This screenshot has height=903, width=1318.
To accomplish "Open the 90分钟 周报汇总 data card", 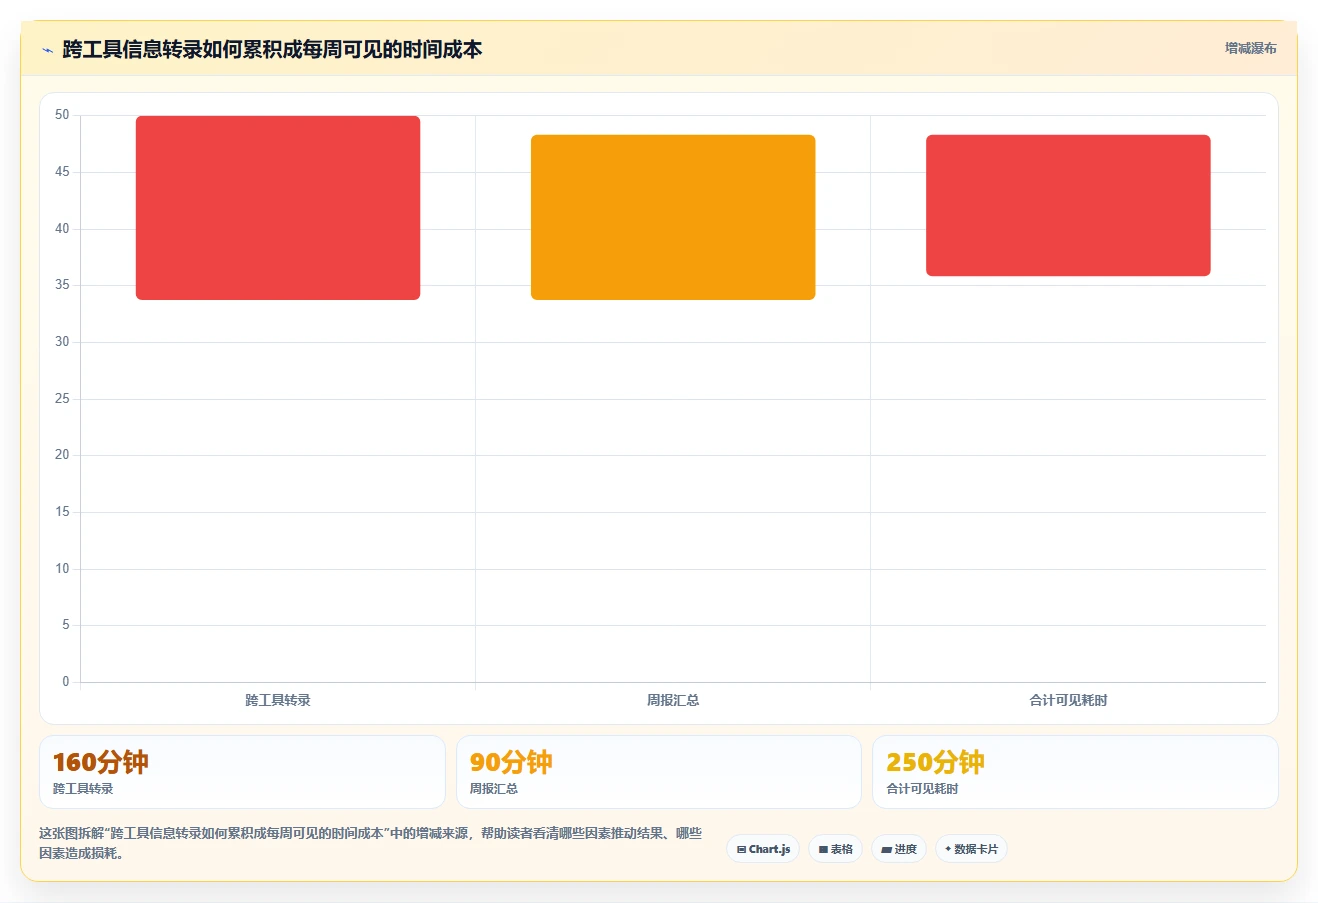I will coord(659,772).
